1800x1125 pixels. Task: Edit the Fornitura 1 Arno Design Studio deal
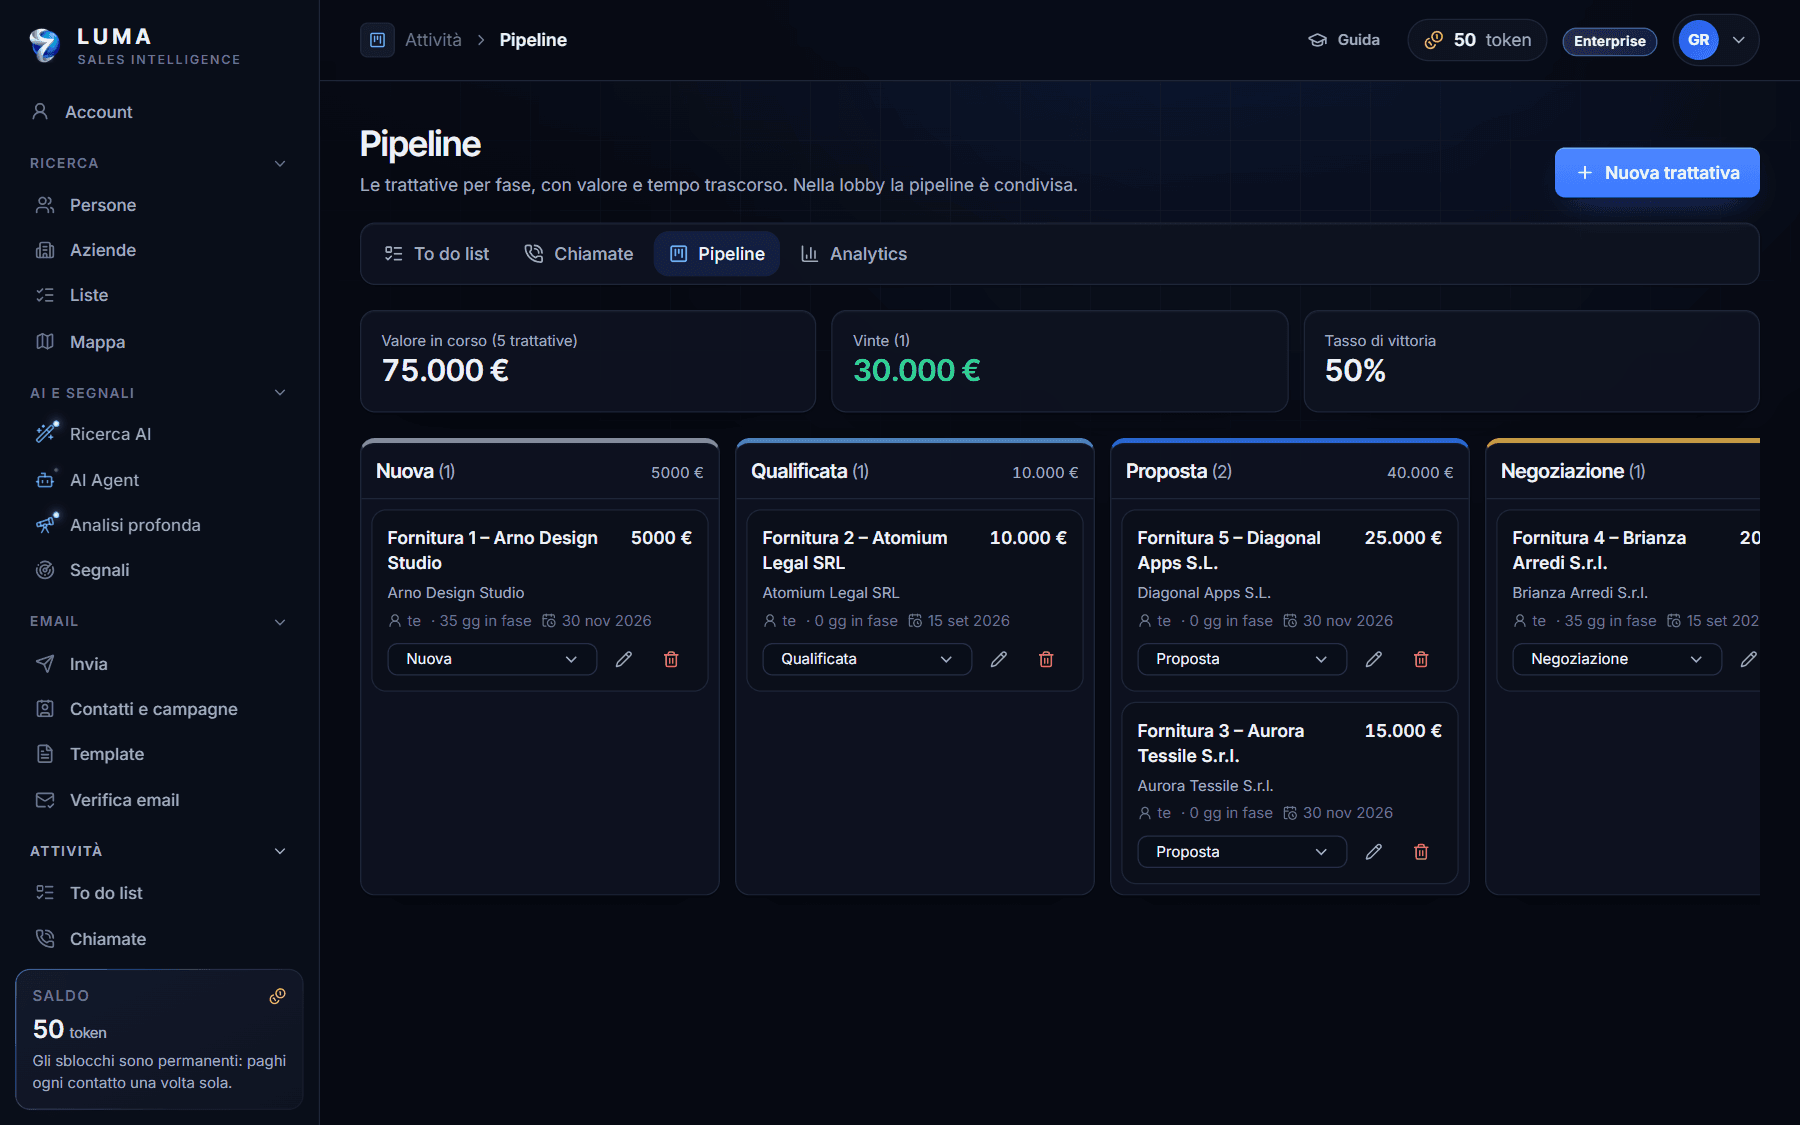pos(624,659)
